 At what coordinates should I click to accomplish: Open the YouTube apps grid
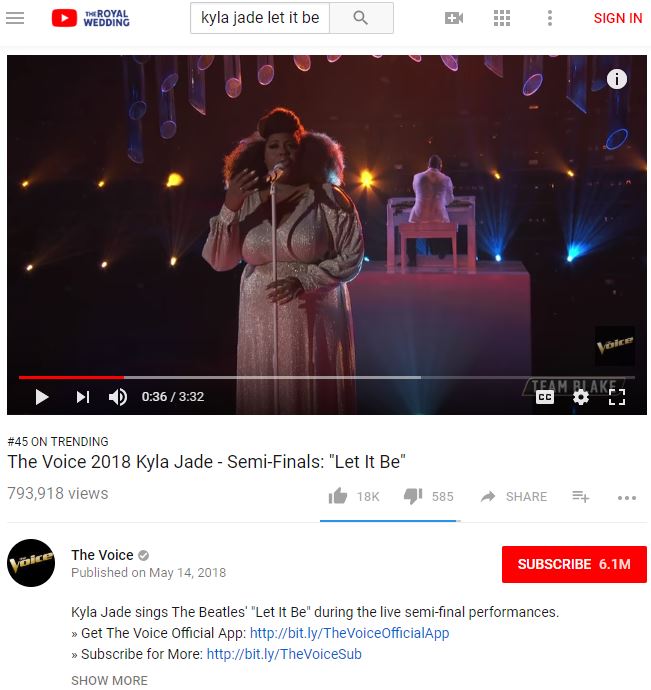click(x=502, y=18)
